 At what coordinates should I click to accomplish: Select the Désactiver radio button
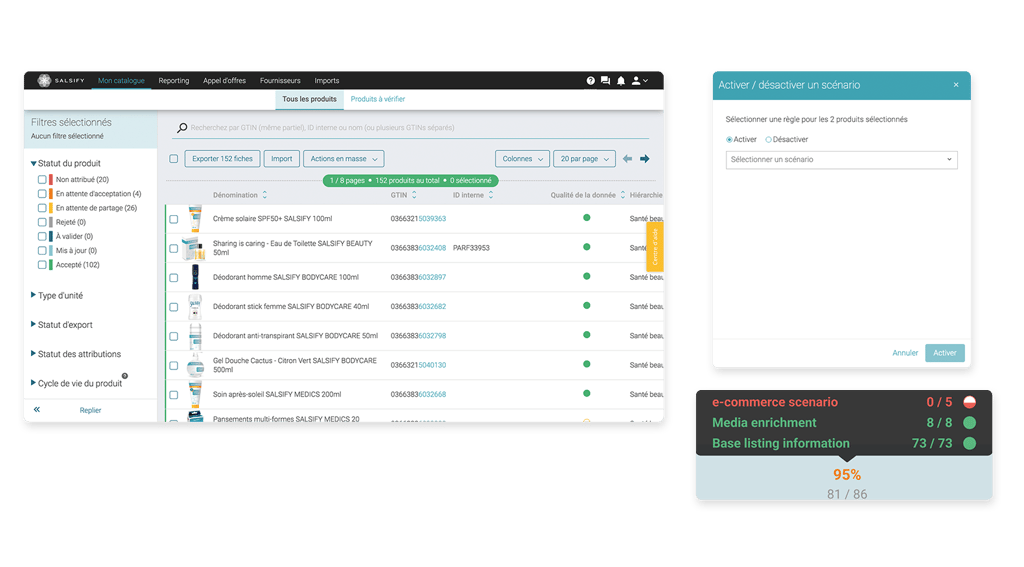pos(768,140)
